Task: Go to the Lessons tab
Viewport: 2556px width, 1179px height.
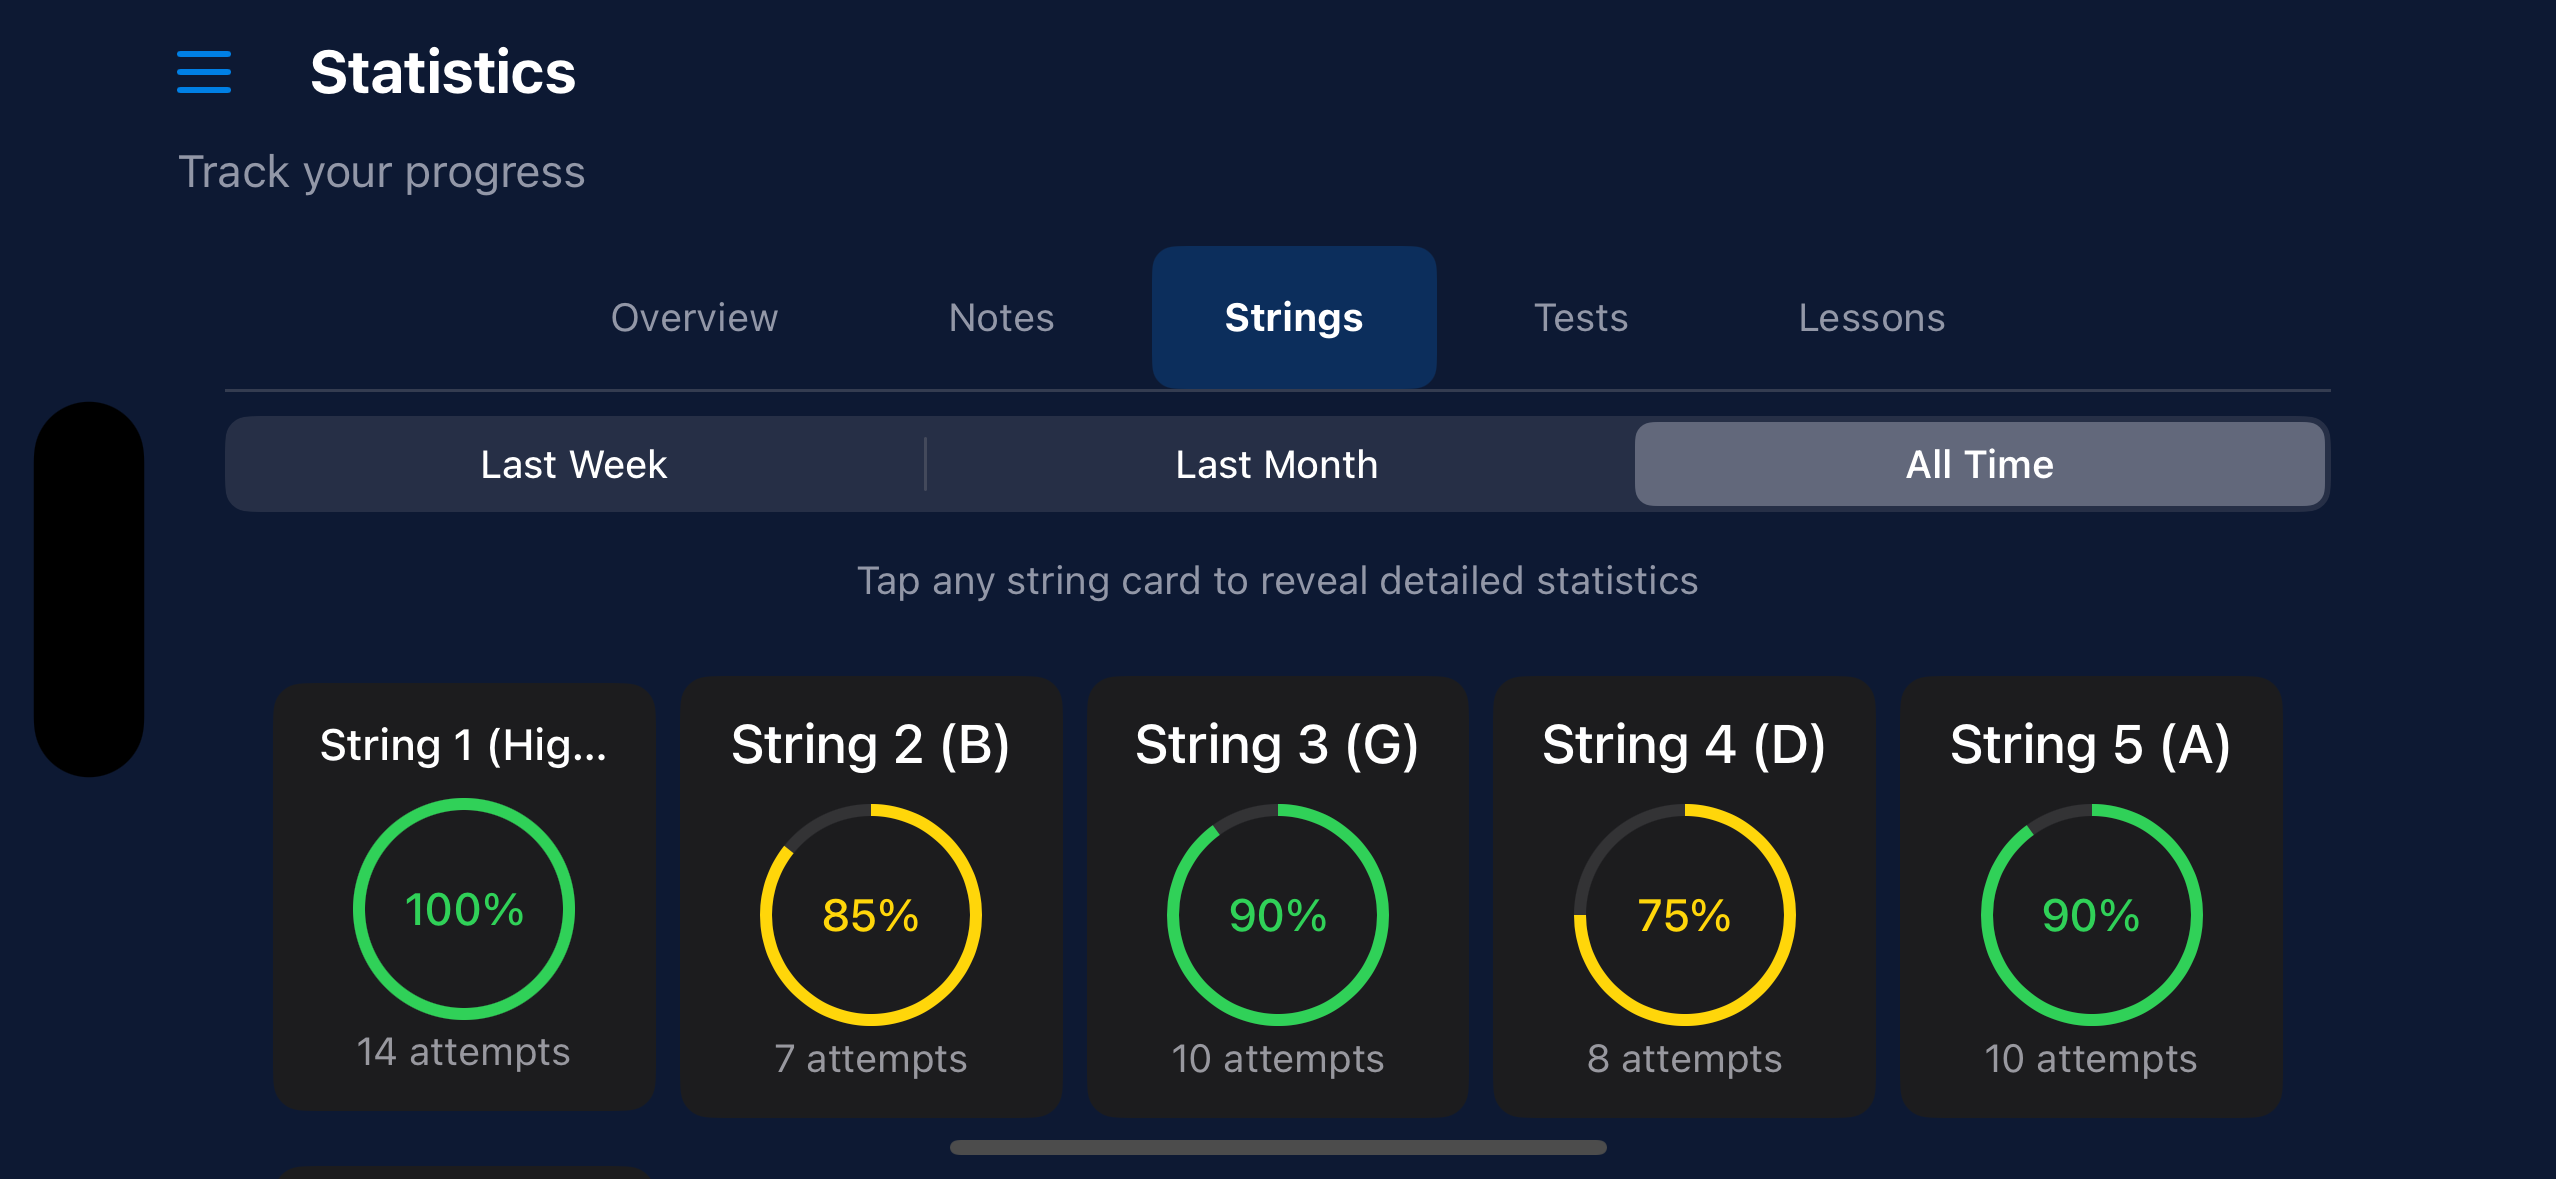Action: (1871, 318)
